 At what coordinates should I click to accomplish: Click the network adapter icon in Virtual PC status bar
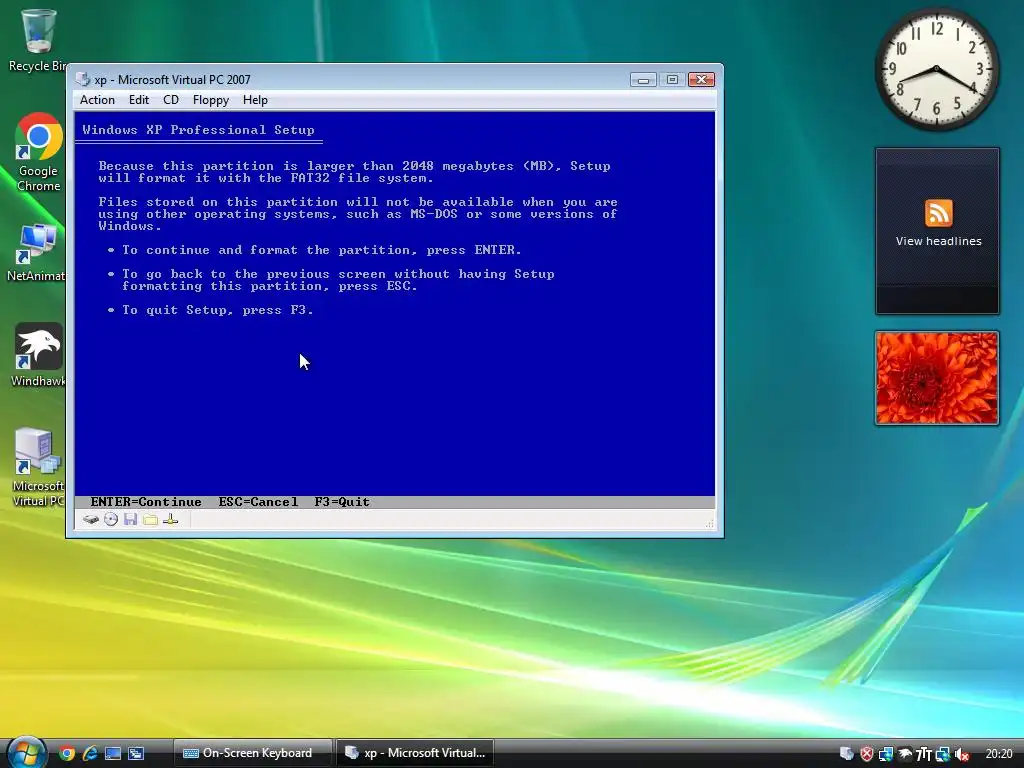point(170,520)
